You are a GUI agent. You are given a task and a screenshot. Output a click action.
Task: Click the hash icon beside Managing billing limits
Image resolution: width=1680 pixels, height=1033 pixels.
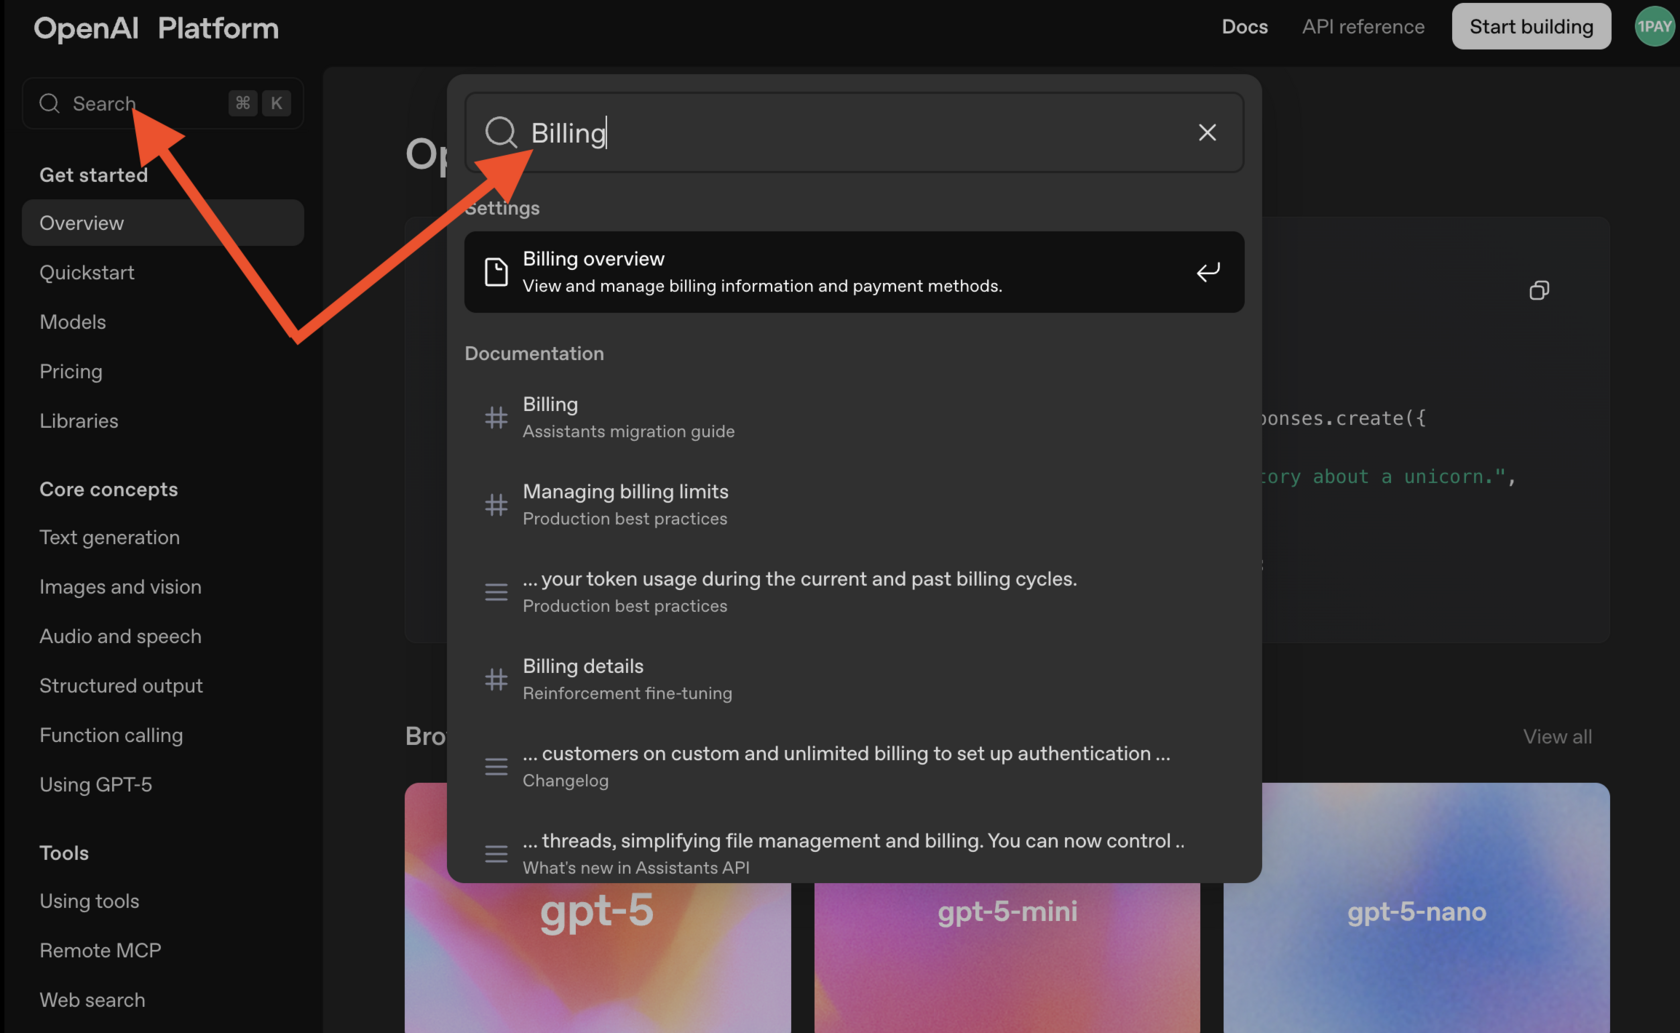[x=496, y=504]
